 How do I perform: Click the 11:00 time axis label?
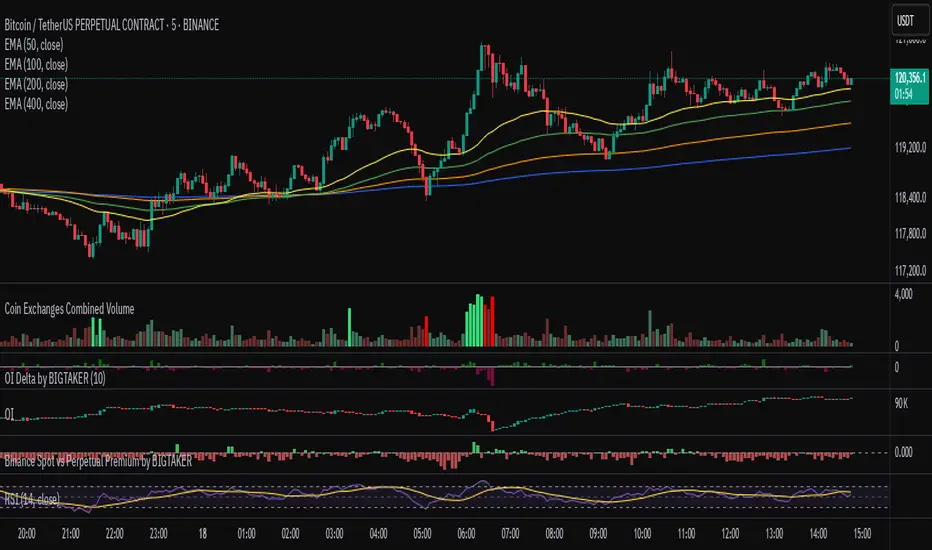pos(686,533)
